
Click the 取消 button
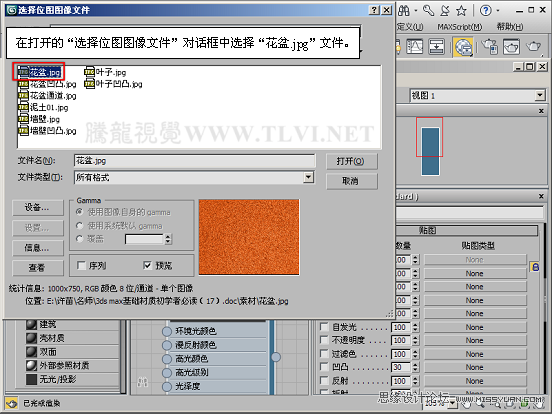[351, 181]
